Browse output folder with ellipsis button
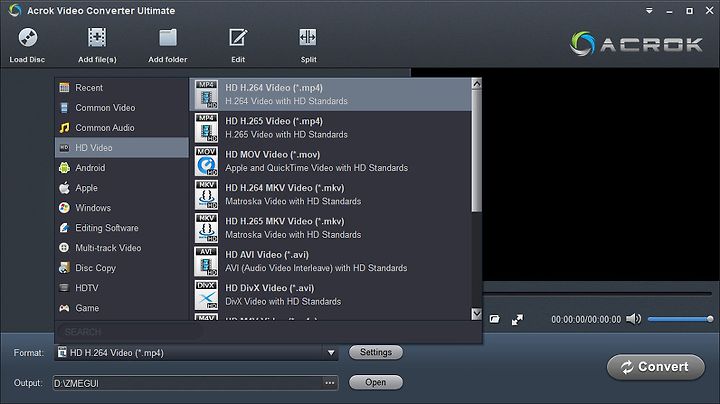Viewport: 720px width, 404px height. [x=330, y=383]
